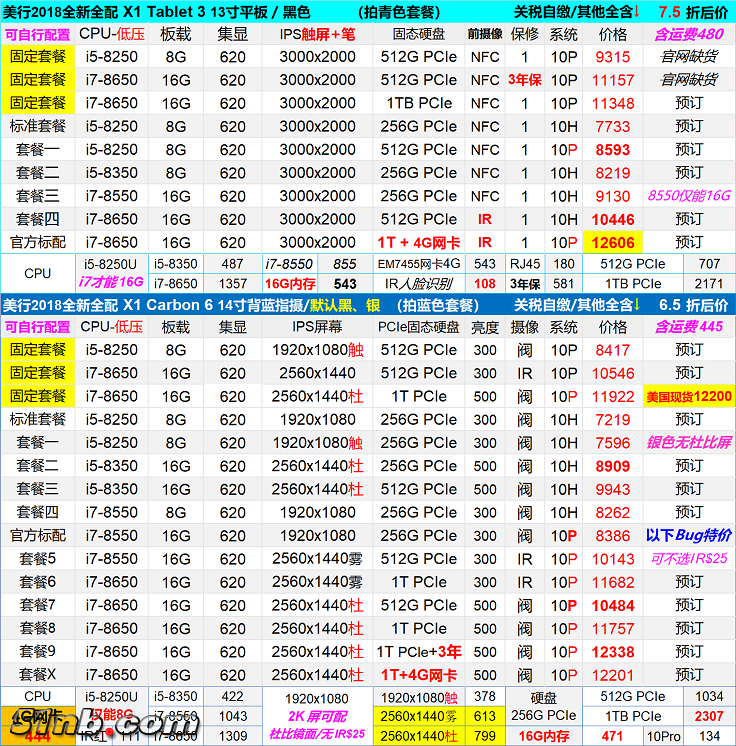The image size is (736, 746).
Task: Click the red 2307 price cell
Action: (708, 716)
